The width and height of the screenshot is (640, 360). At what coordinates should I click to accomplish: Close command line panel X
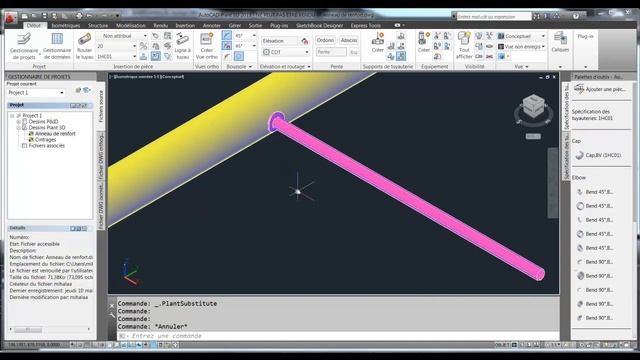[112, 306]
